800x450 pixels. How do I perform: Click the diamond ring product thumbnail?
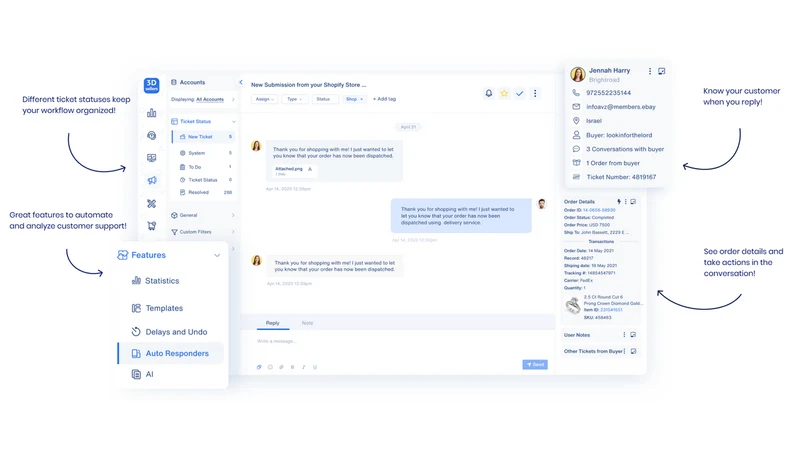tap(573, 305)
